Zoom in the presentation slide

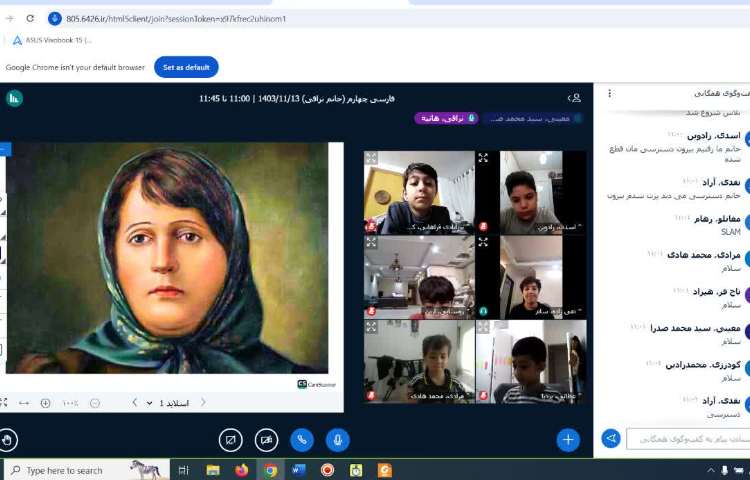coord(45,404)
